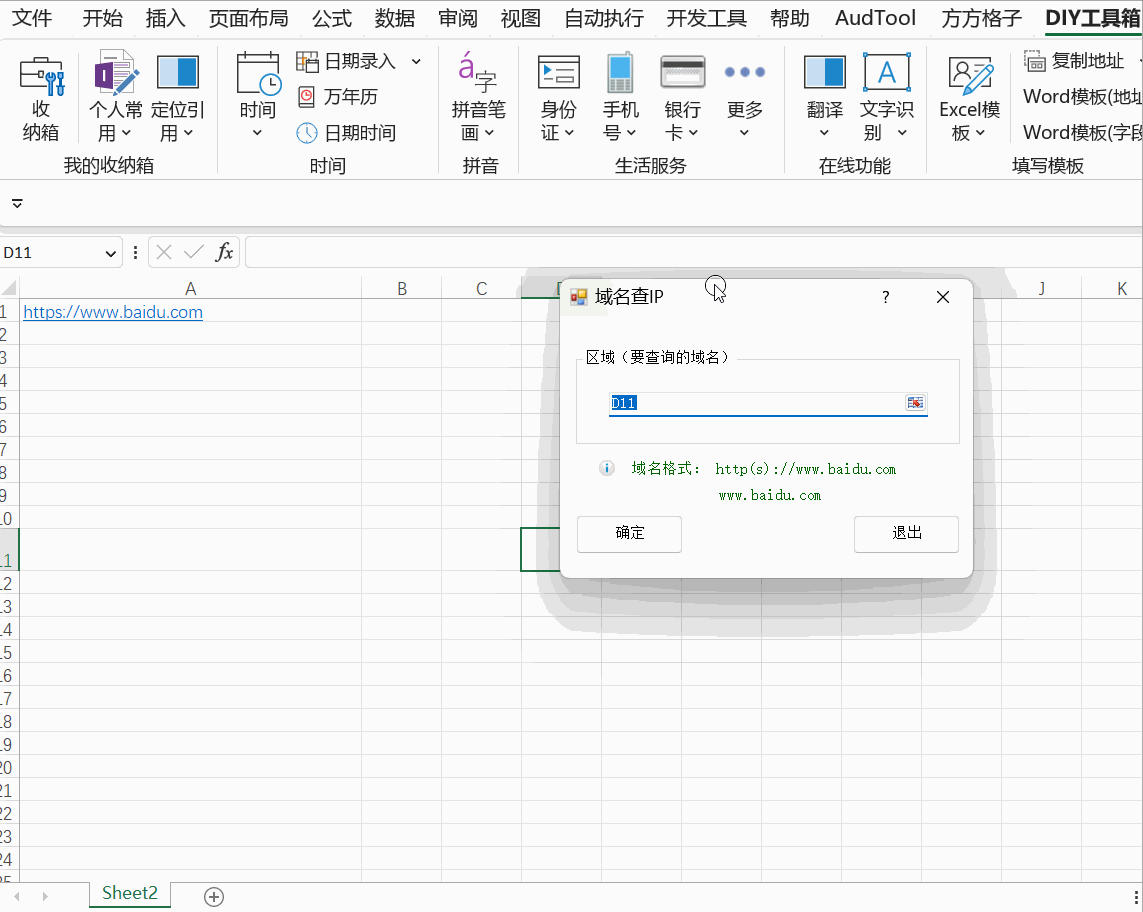Open 万年历 calendar tool
This screenshot has width=1143, height=912.
338,97
